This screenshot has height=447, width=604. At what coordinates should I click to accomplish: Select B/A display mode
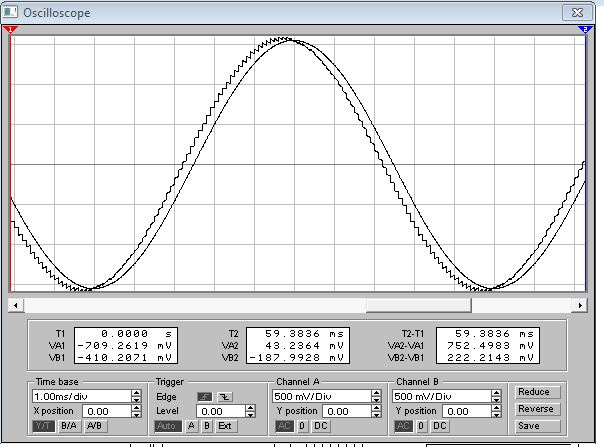pyautogui.click(x=69, y=426)
